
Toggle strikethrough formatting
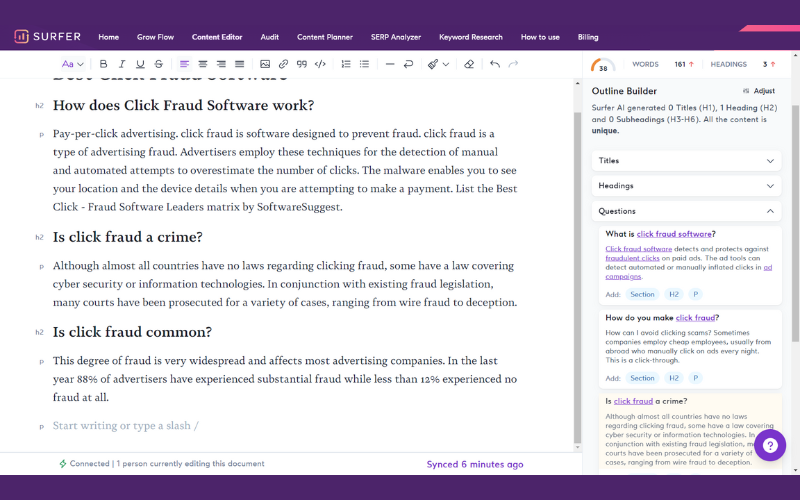tap(159, 64)
